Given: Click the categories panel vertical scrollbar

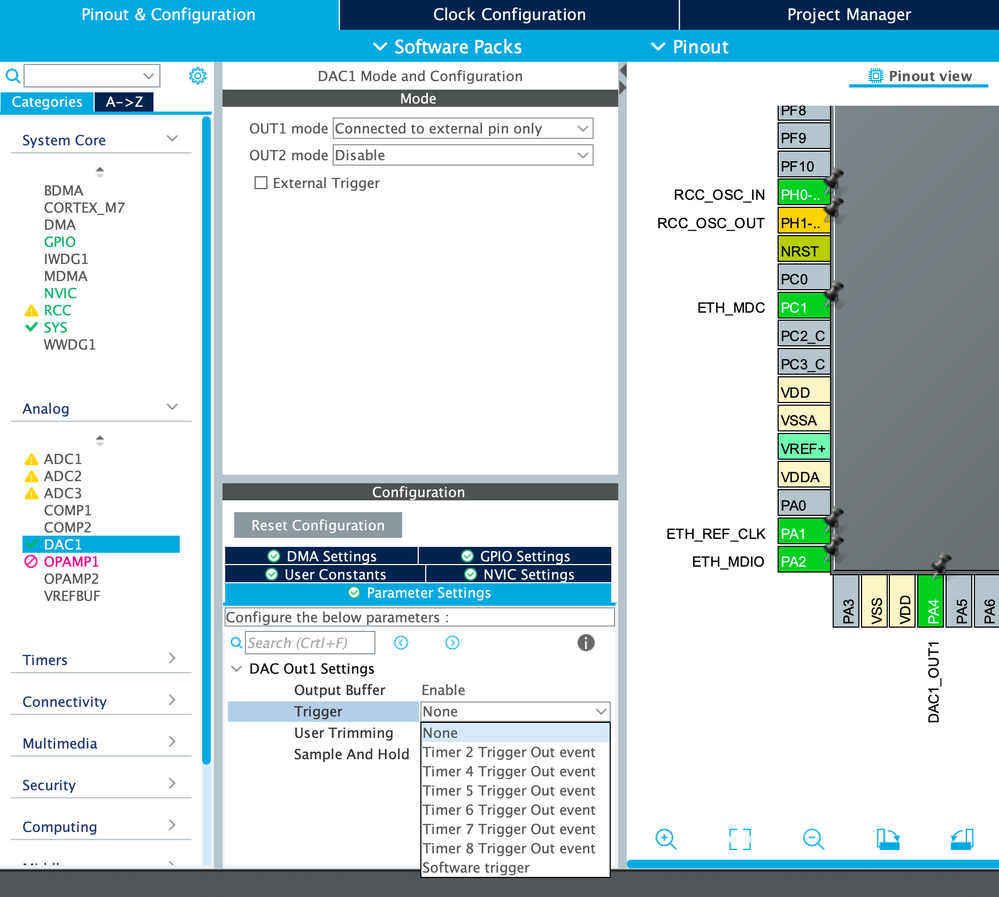Looking at the screenshot, I should pos(206,440).
